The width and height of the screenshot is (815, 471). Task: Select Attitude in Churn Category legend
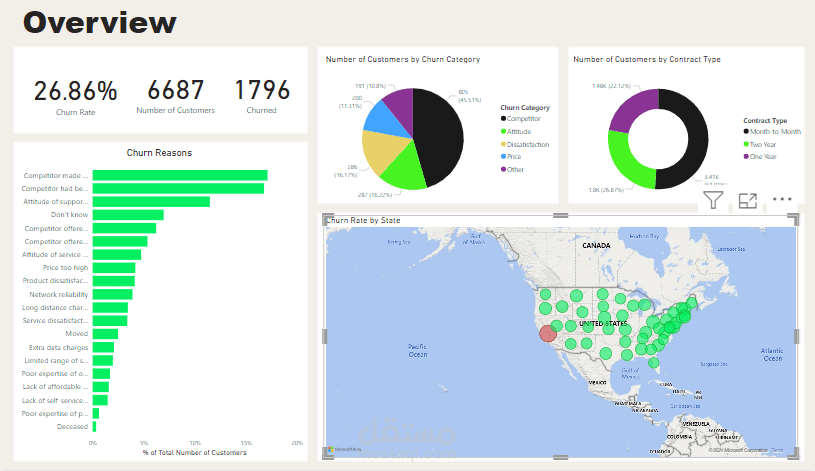click(516, 132)
